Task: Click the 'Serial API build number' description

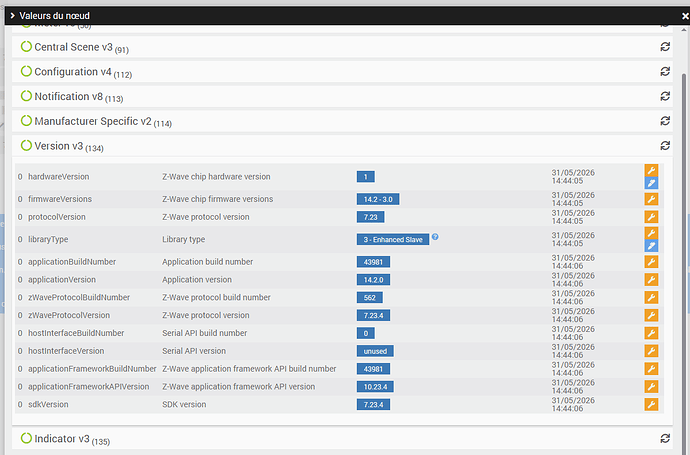Action: (x=205, y=333)
